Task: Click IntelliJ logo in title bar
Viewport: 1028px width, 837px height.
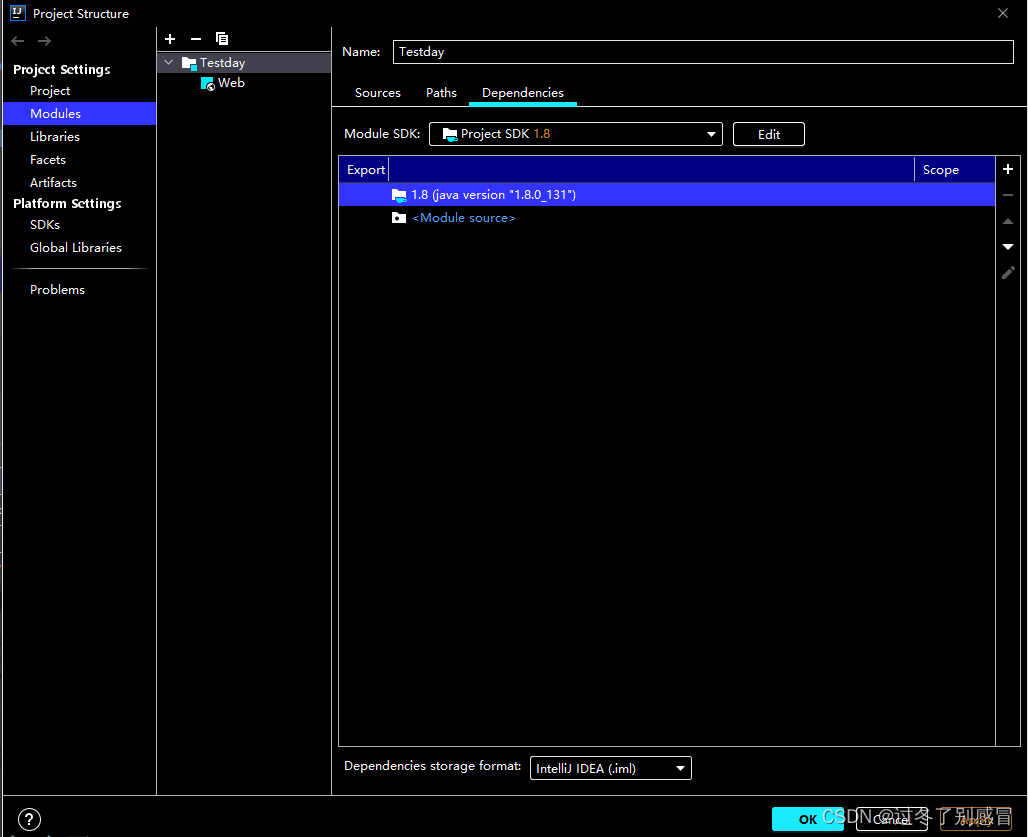Action: pos(18,13)
